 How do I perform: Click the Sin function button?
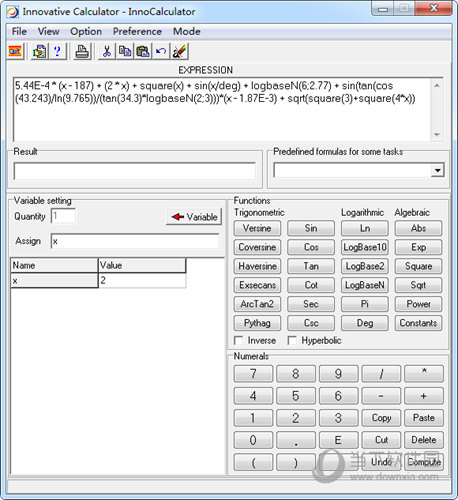point(311,228)
